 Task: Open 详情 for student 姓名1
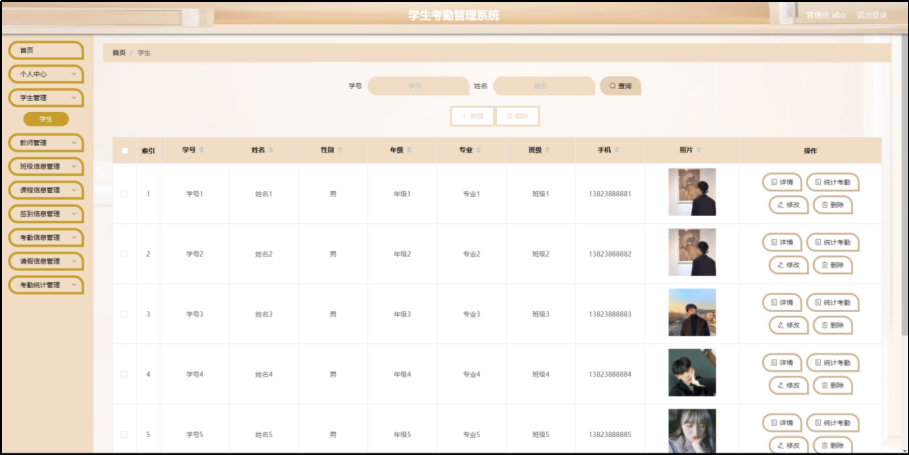(781, 182)
